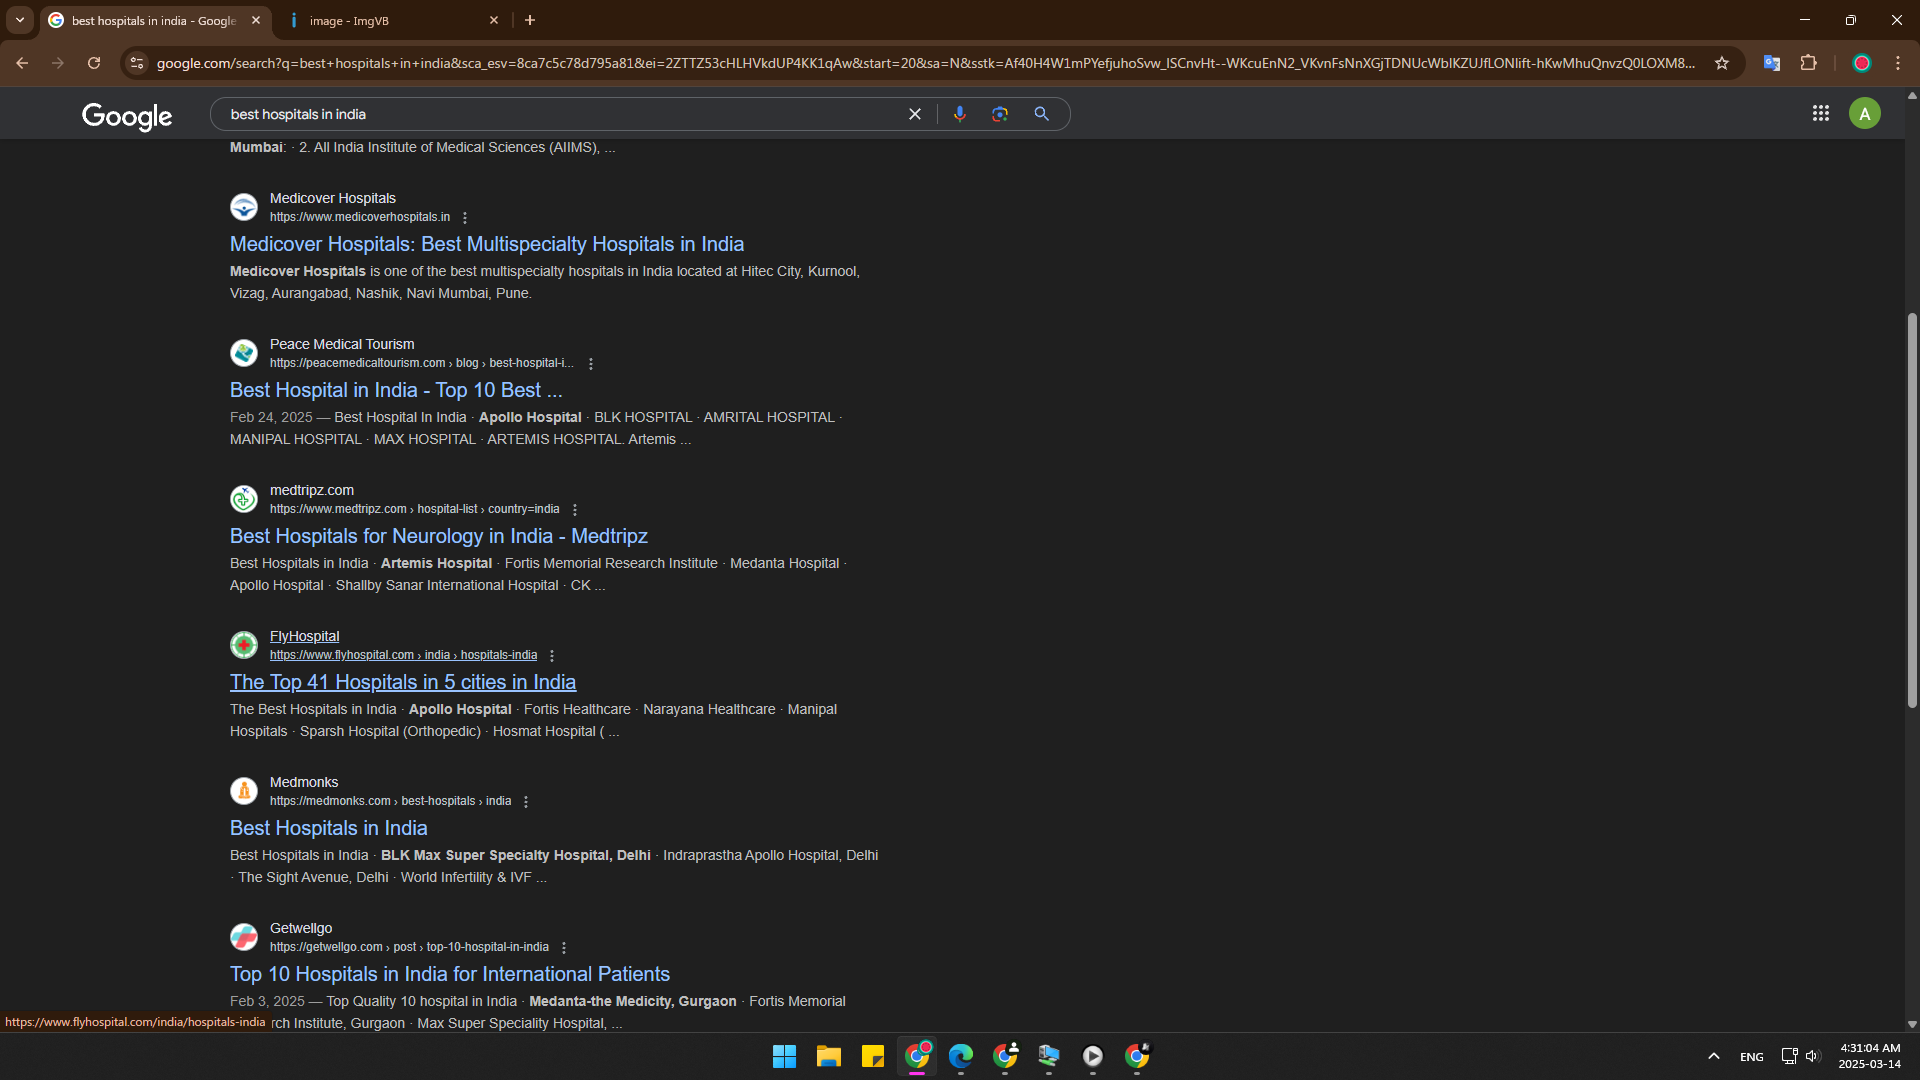This screenshot has height=1080, width=1920.
Task: Click FlyHospital site favicon
Action: pyautogui.click(x=244, y=645)
